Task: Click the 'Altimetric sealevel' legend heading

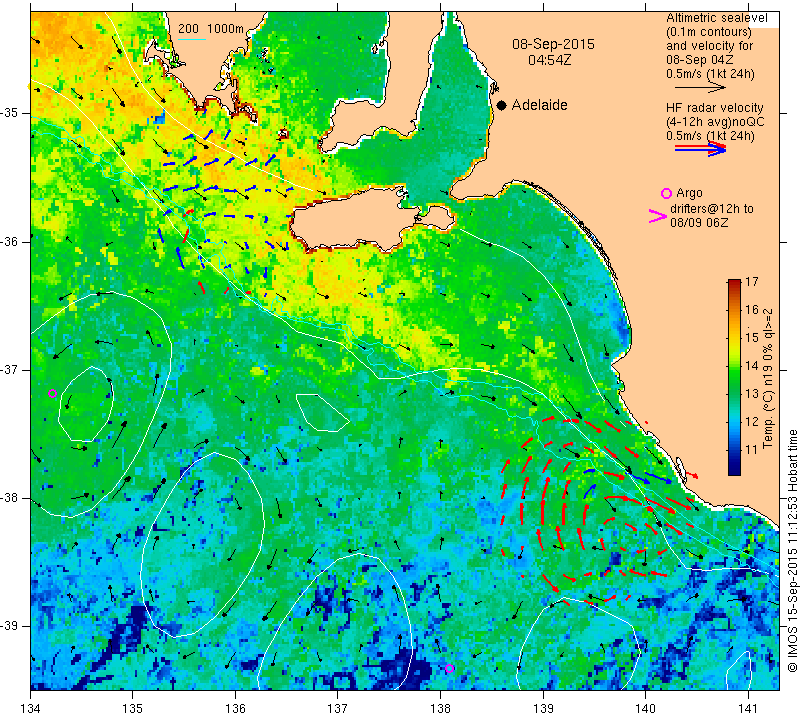Action: pos(716,18)
